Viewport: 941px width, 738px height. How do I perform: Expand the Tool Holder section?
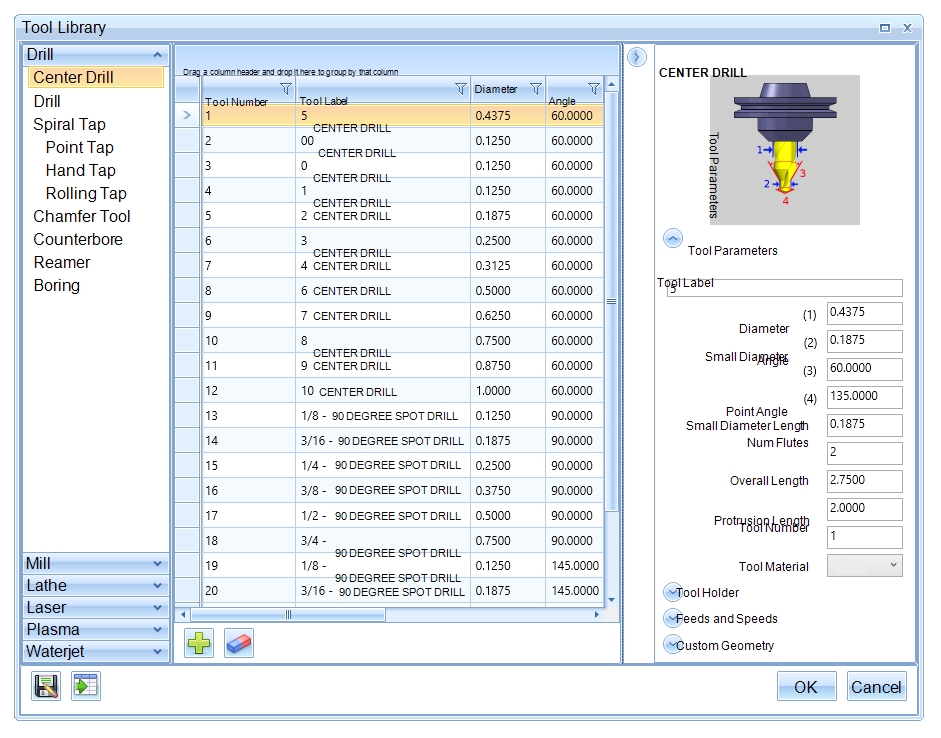pos(672,592)
